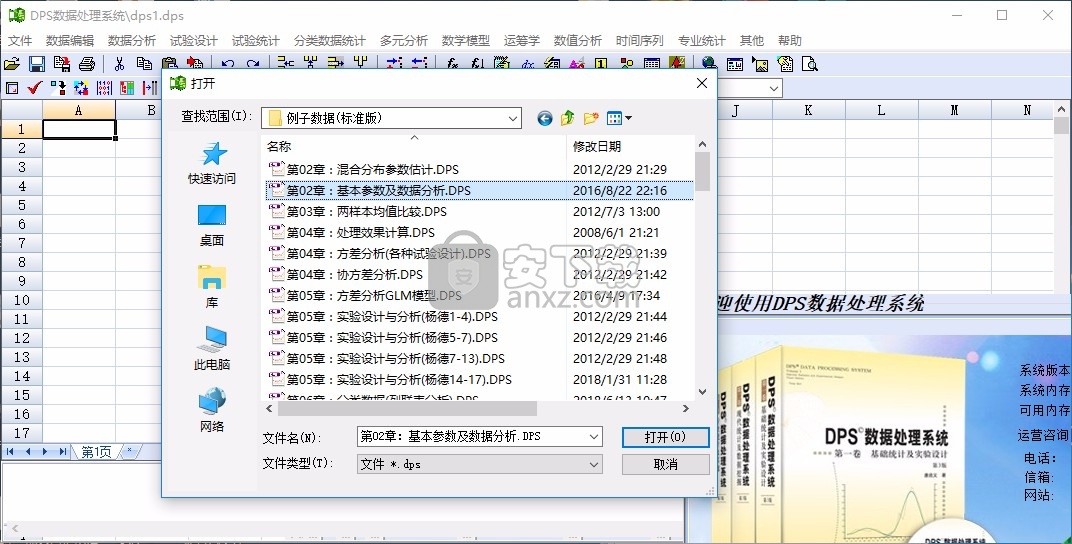Open the view menu dropdown in dialog
1072x544 pixels.
point(619,118)
